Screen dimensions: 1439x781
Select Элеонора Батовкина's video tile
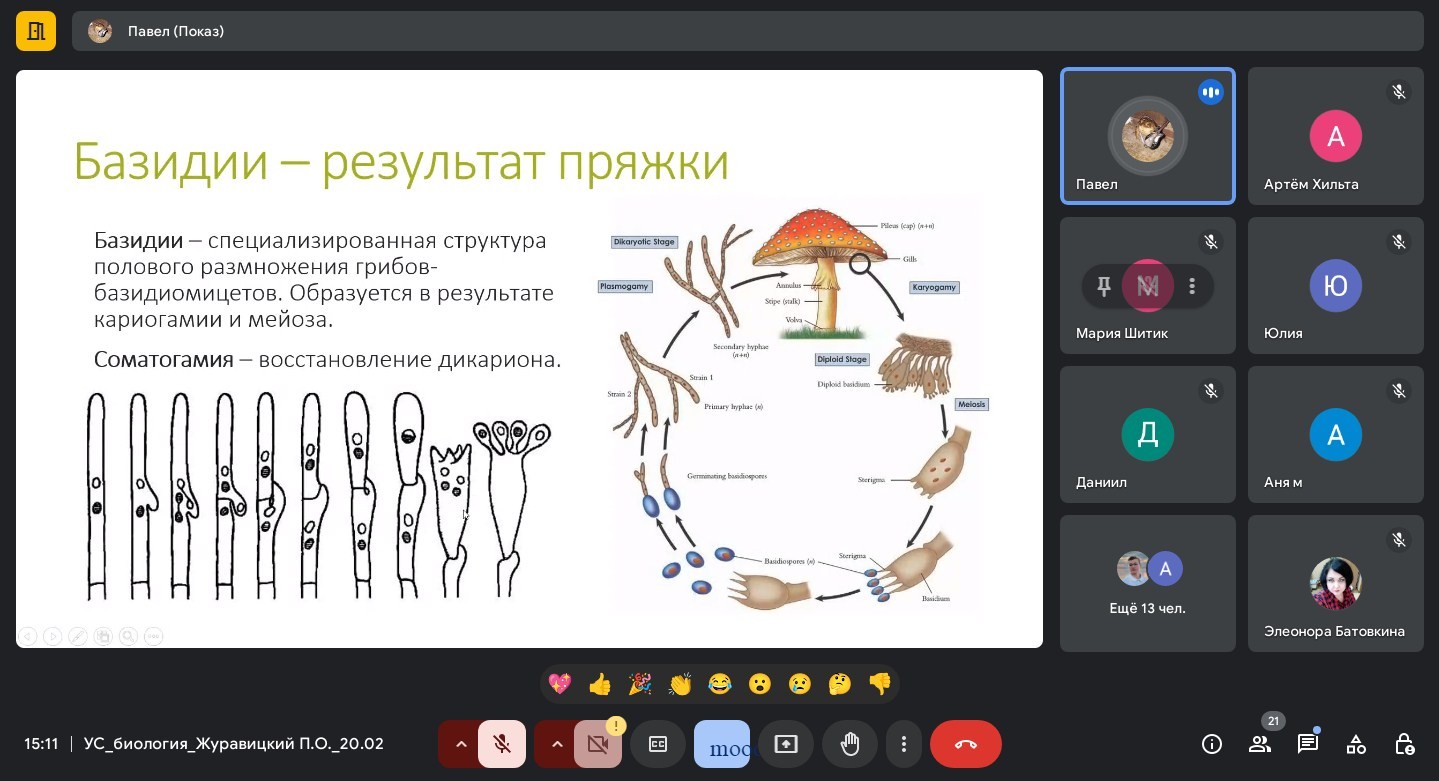click(x=1335, y=583)
